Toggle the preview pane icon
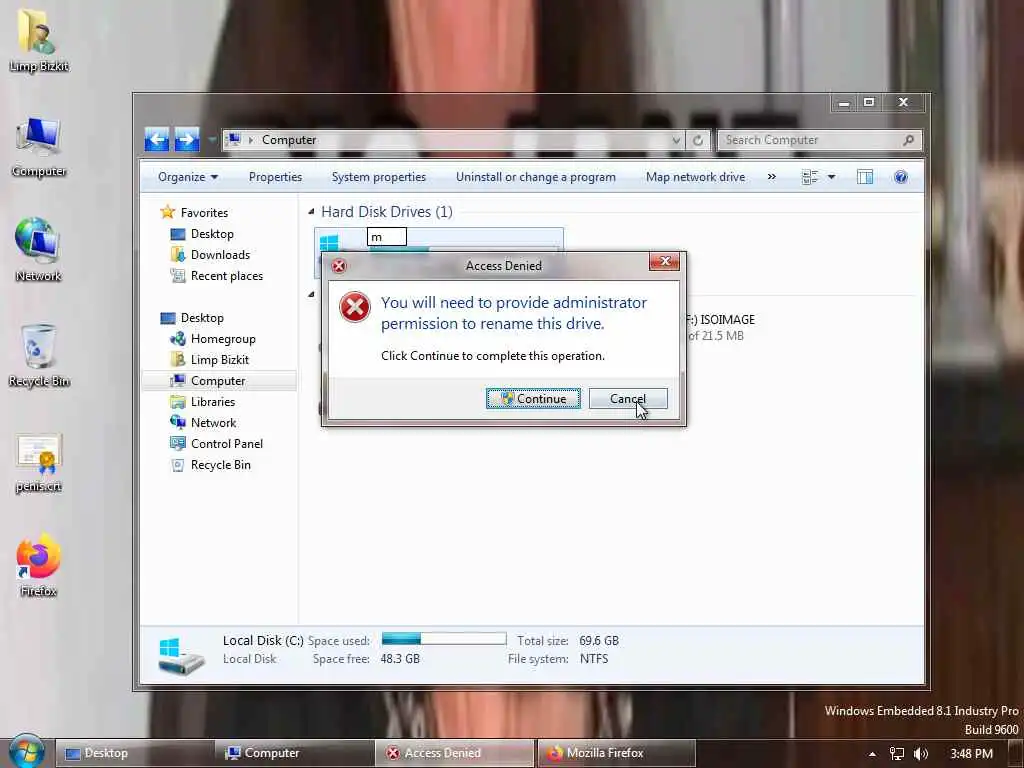 coord(865,177)
